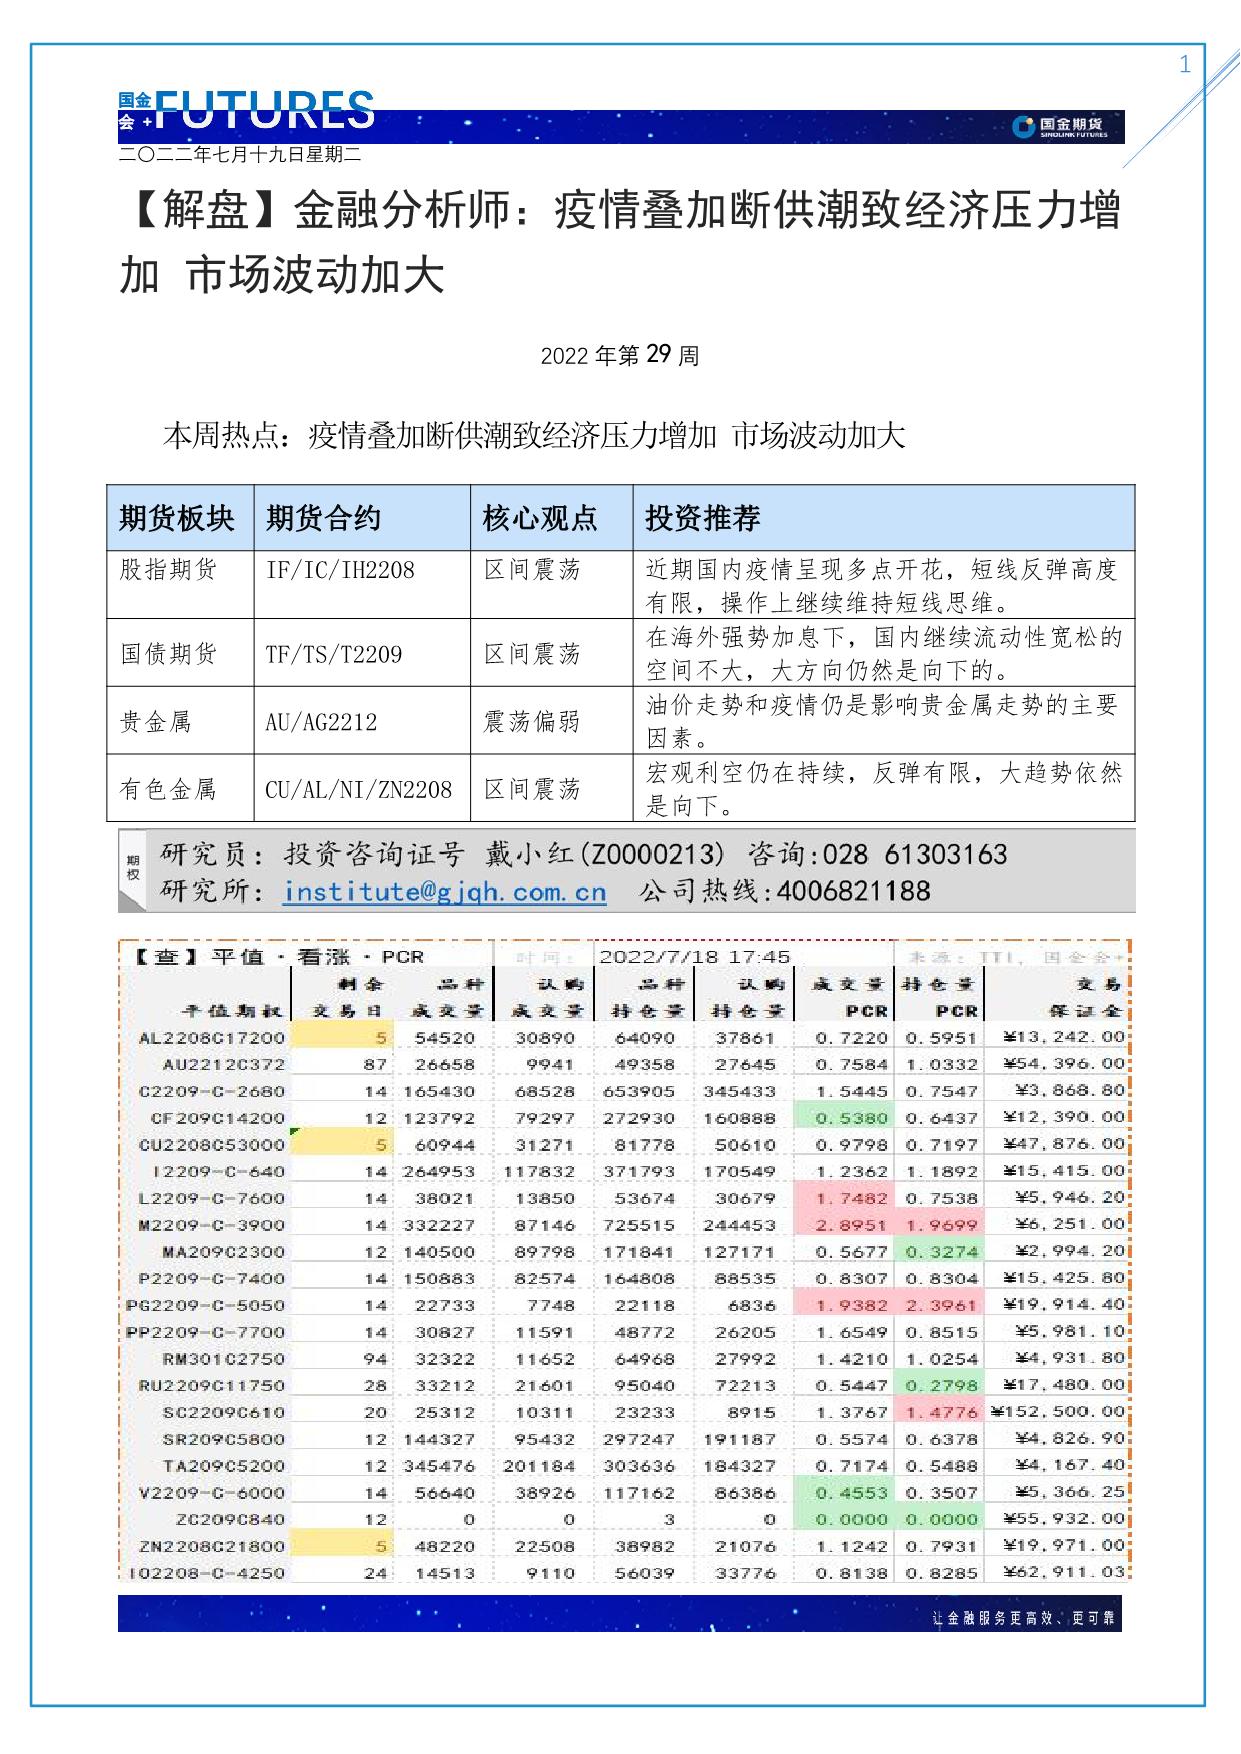Select the ZN2208C21800 option row

(625, 1546)
